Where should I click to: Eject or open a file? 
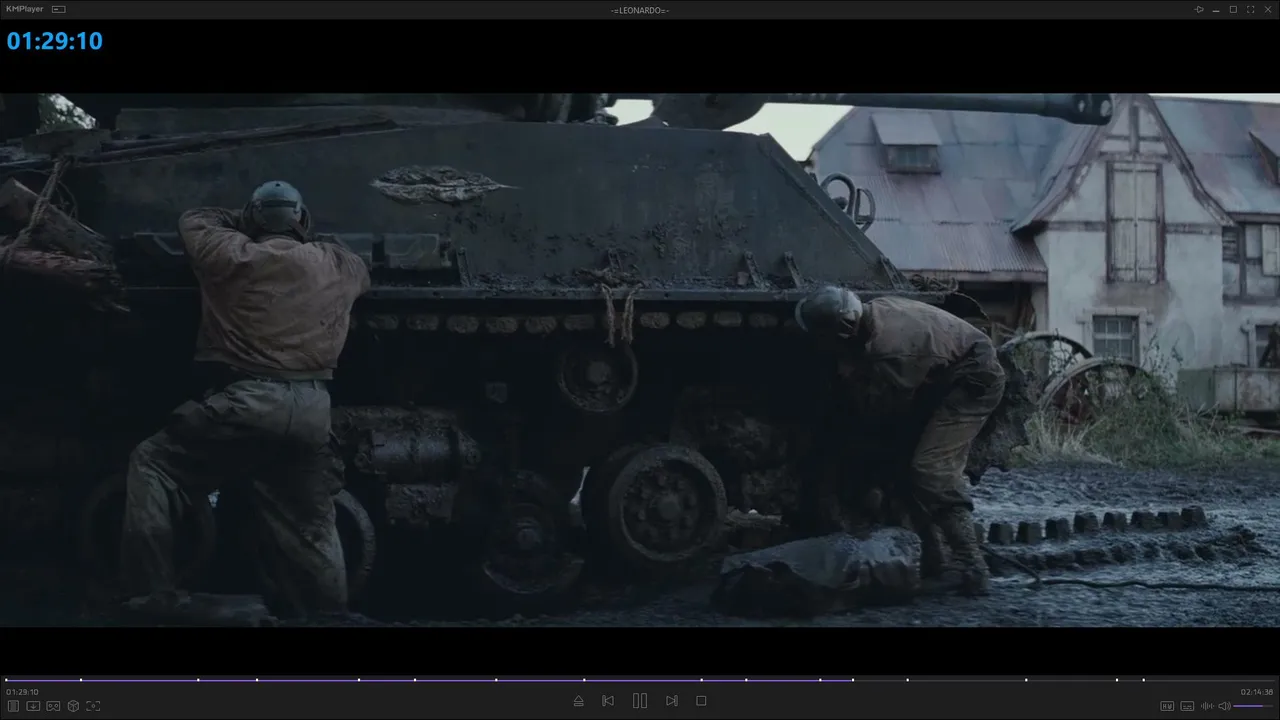[579, 701]
